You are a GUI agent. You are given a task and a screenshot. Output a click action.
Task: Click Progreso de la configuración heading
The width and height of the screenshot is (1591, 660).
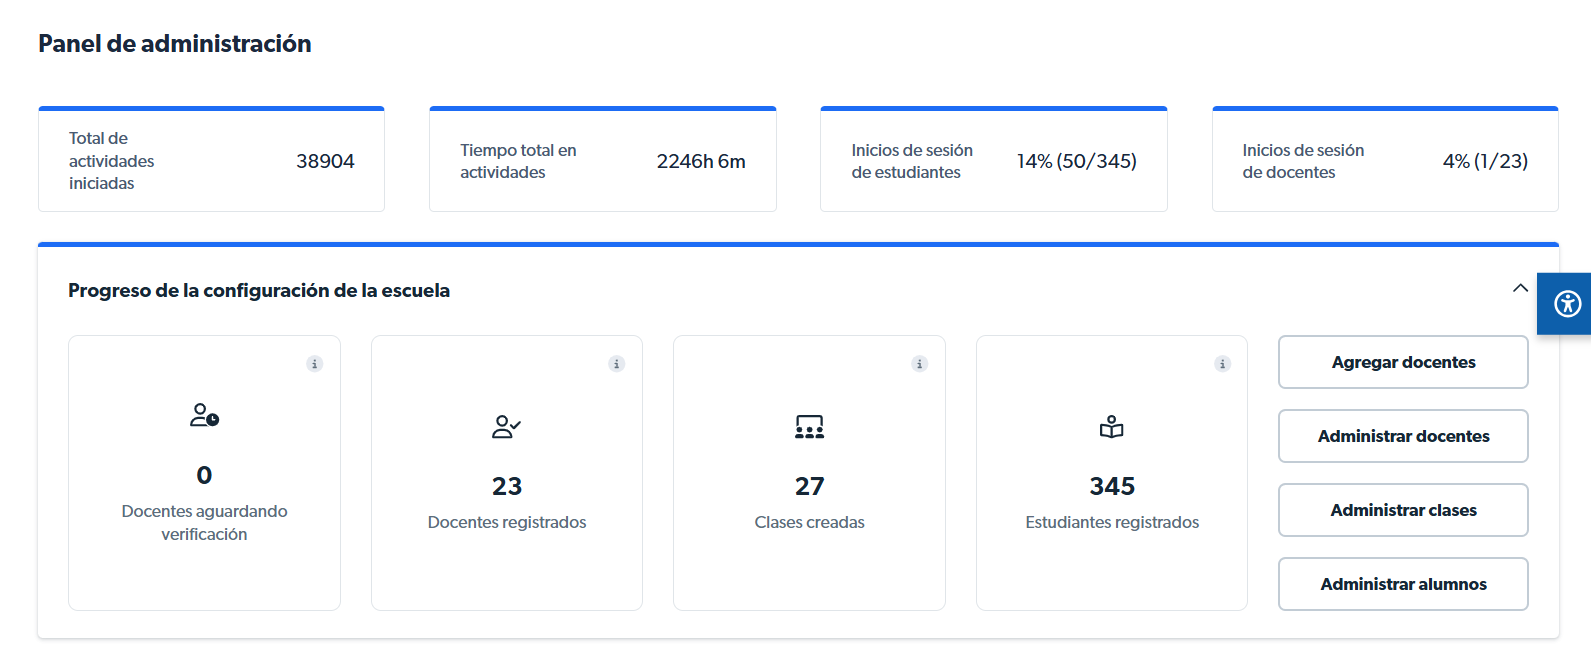(259, 291)
